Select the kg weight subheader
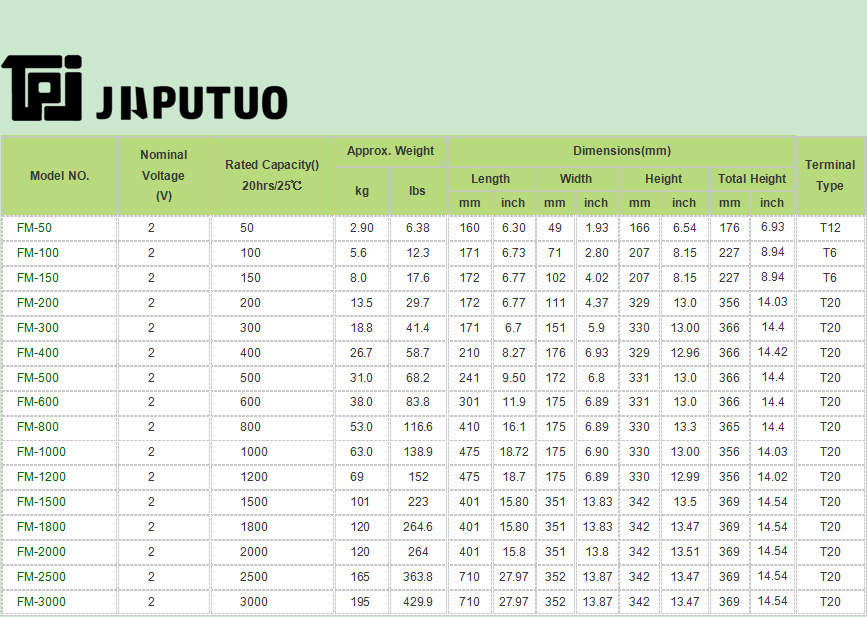 pos(362,190)
